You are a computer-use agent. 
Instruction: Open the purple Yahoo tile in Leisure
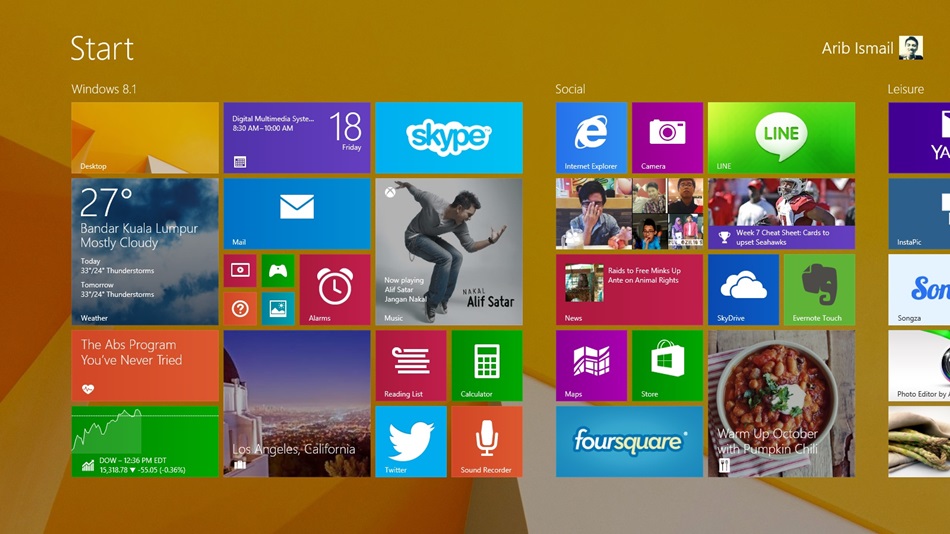[919, 138]
